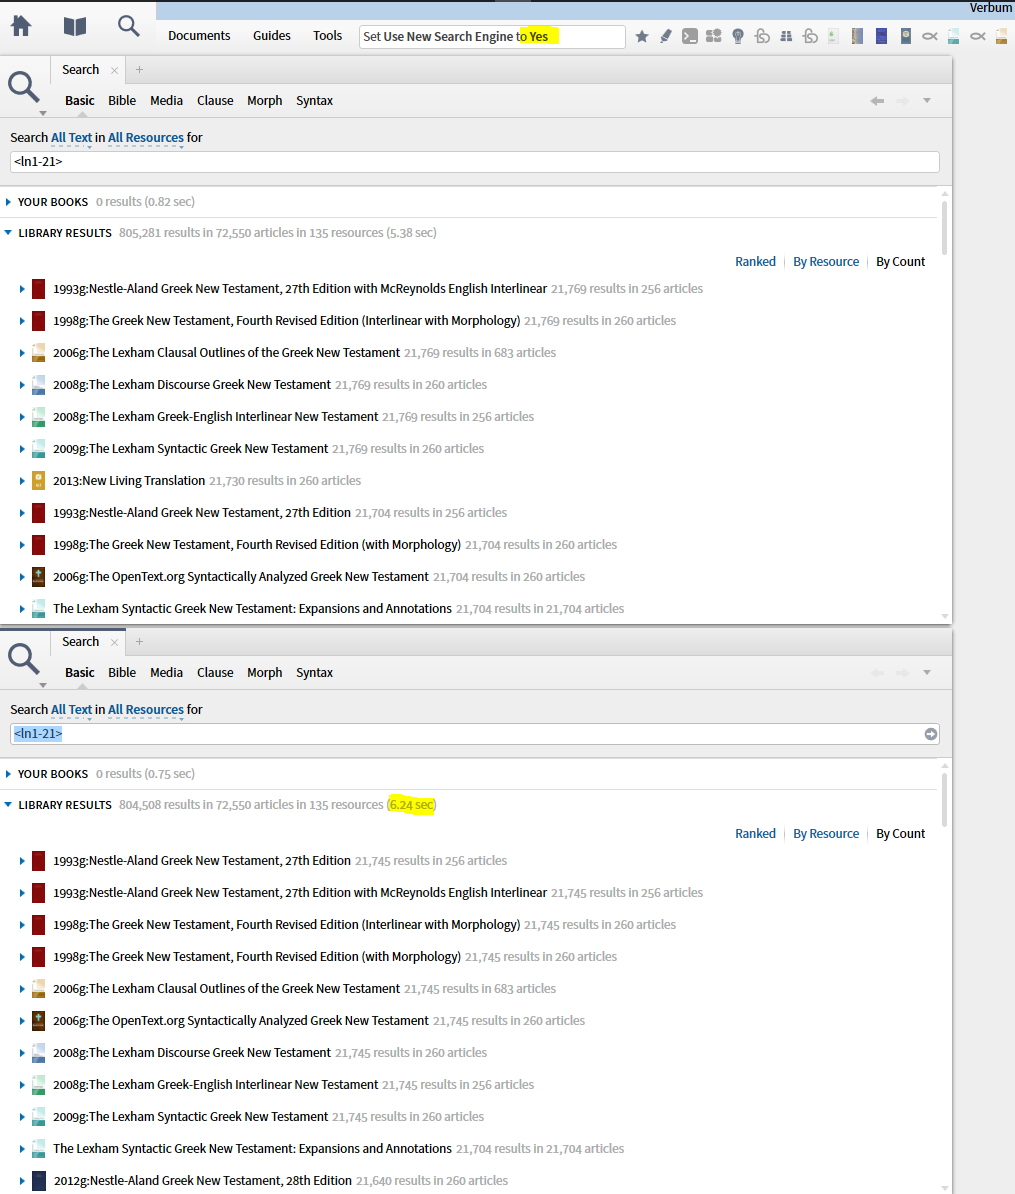Go back using top panel's left arrow
The height and width of the screenshot is (1194, 1015).
click(x=877, y=101)
